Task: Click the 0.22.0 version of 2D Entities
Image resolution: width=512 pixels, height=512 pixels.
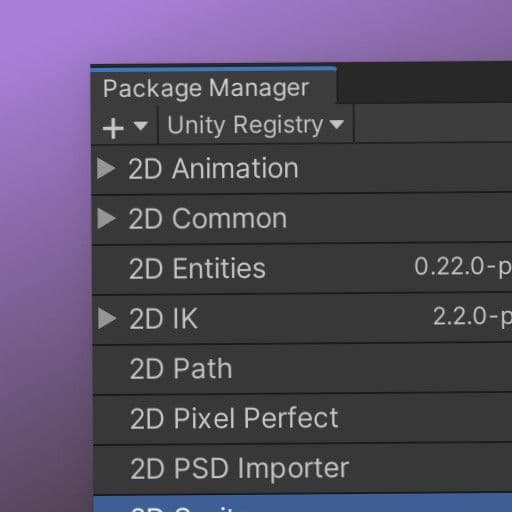Action: click(x=463, y=267)
